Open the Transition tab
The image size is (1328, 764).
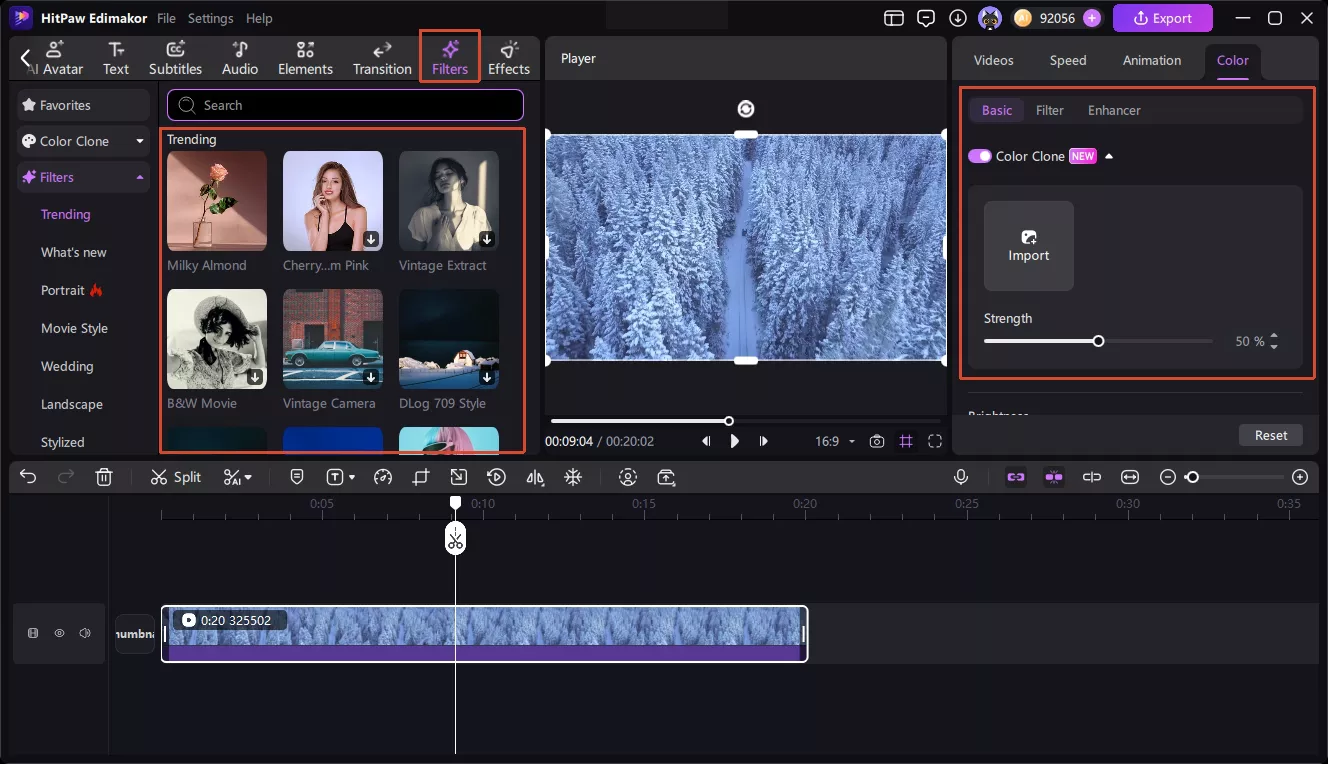tap(382, 59)
